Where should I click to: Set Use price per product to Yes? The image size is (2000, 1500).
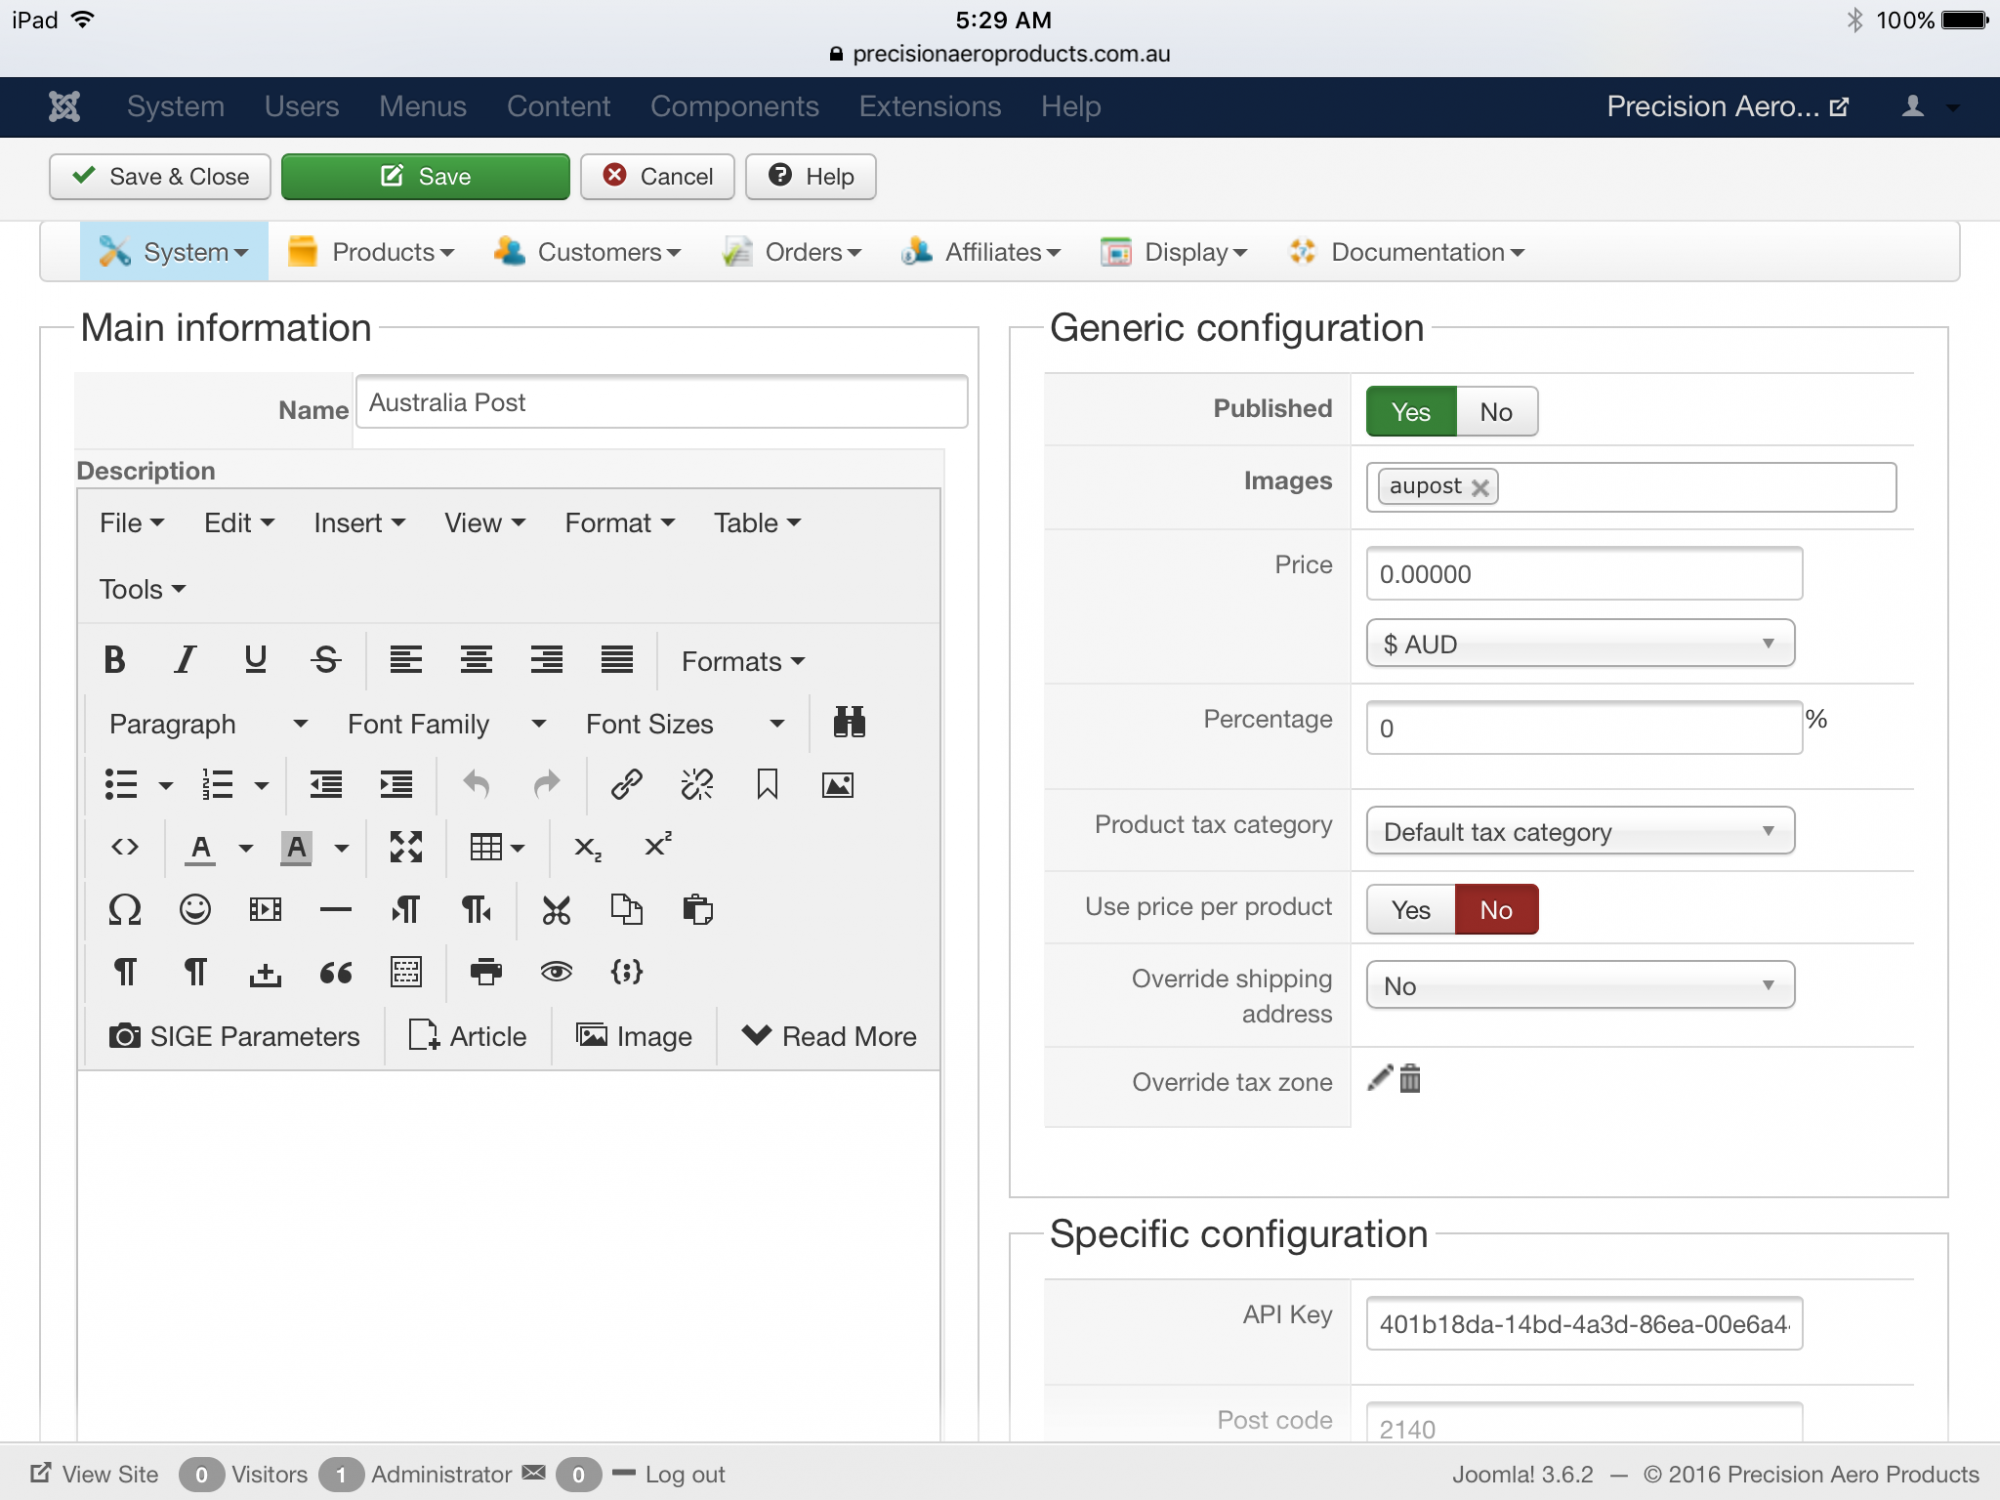[x=1410, y=910]
